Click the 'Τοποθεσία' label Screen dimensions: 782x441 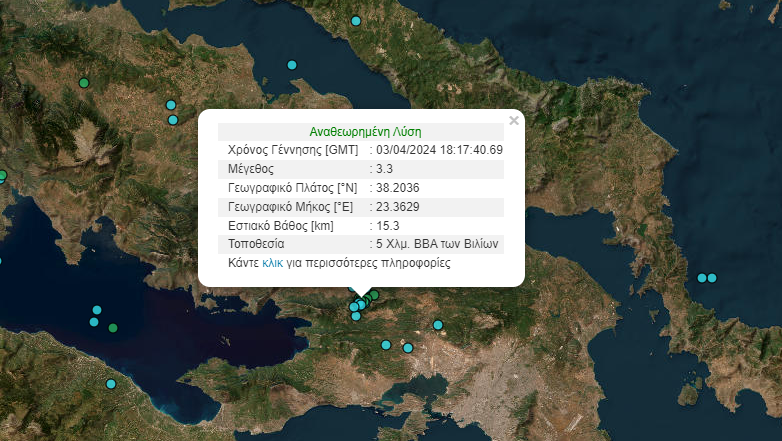[x=256, y=244]
